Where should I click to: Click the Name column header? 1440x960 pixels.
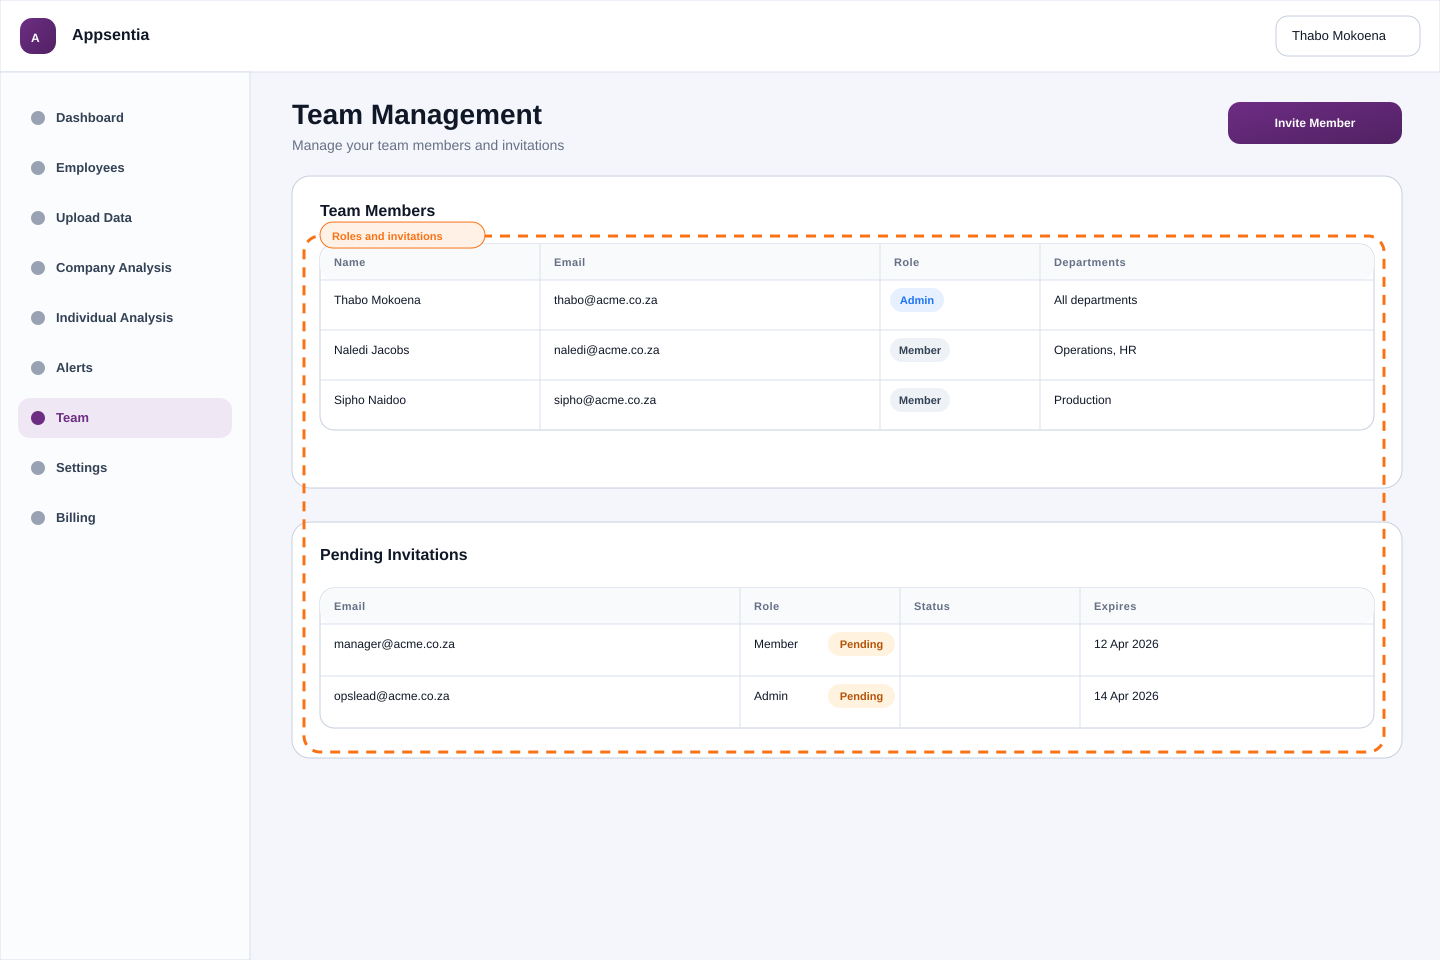350,262
